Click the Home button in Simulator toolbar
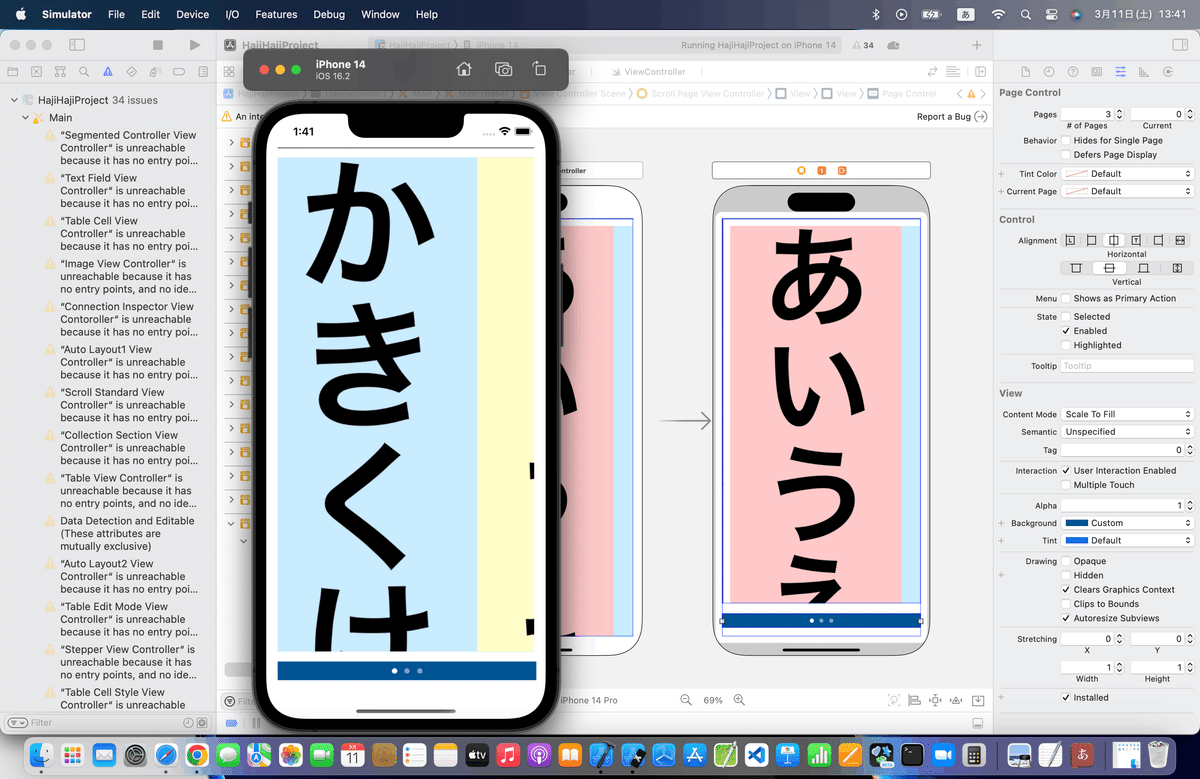This screenshot has height=779, width=1200. (x=464, y=69)
